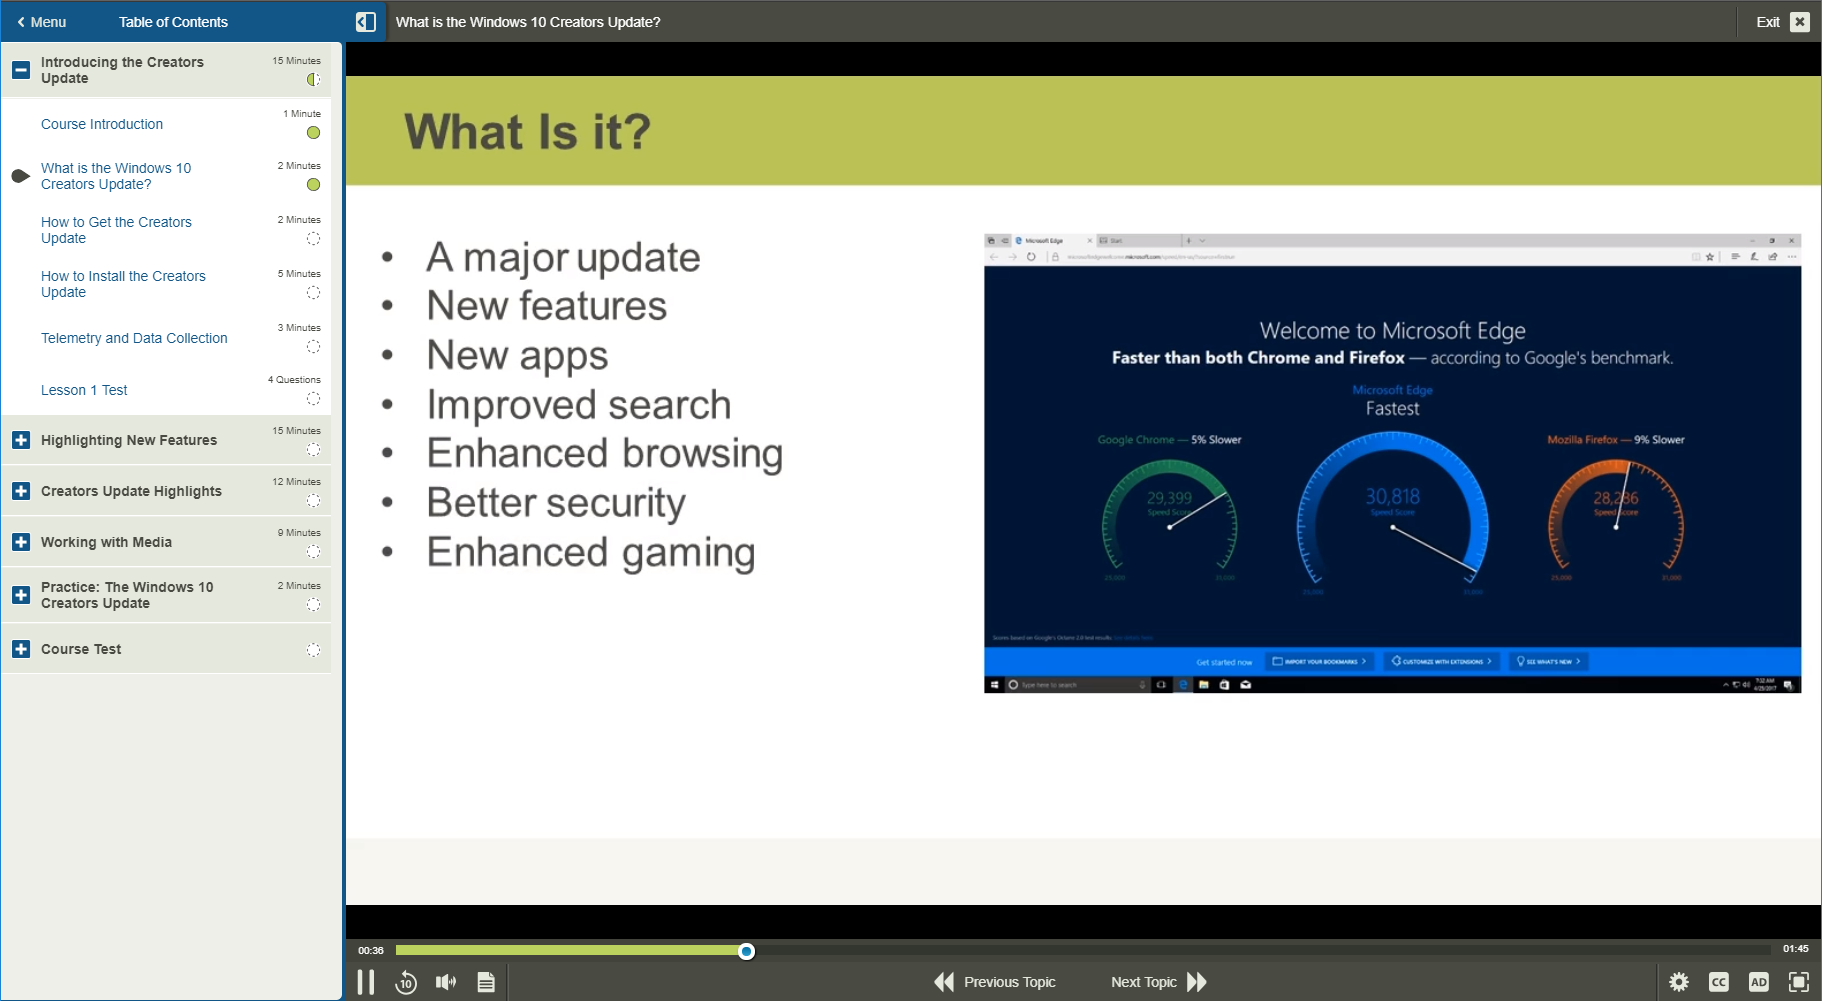Open the Menu panel

[41, 21]
